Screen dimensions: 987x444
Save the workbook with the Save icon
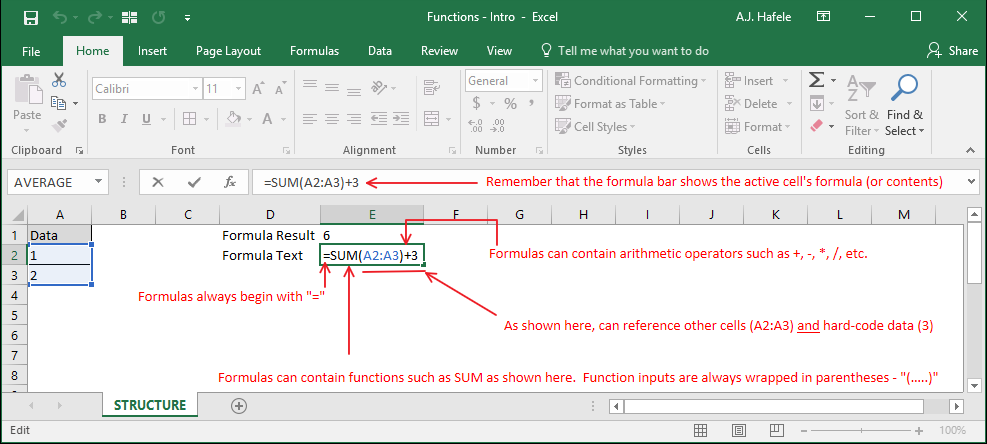point(30,18)
